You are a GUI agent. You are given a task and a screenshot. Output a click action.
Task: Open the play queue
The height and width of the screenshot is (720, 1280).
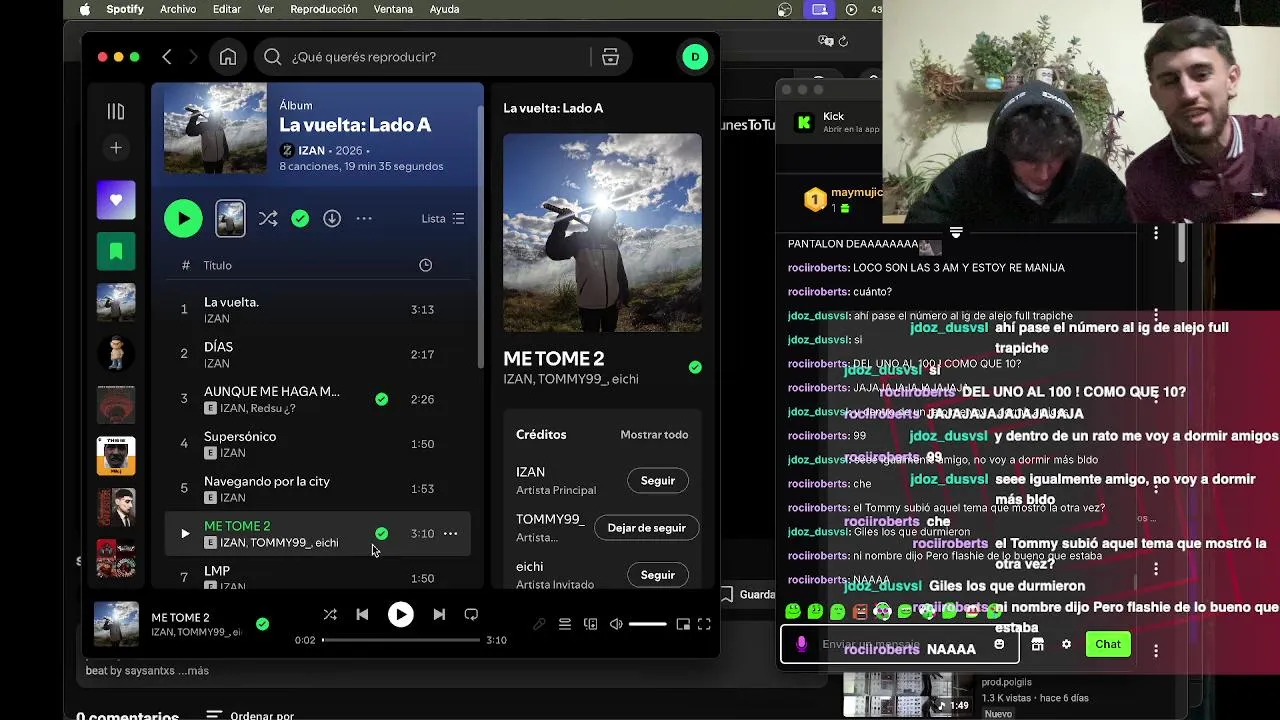pos(565,624)
